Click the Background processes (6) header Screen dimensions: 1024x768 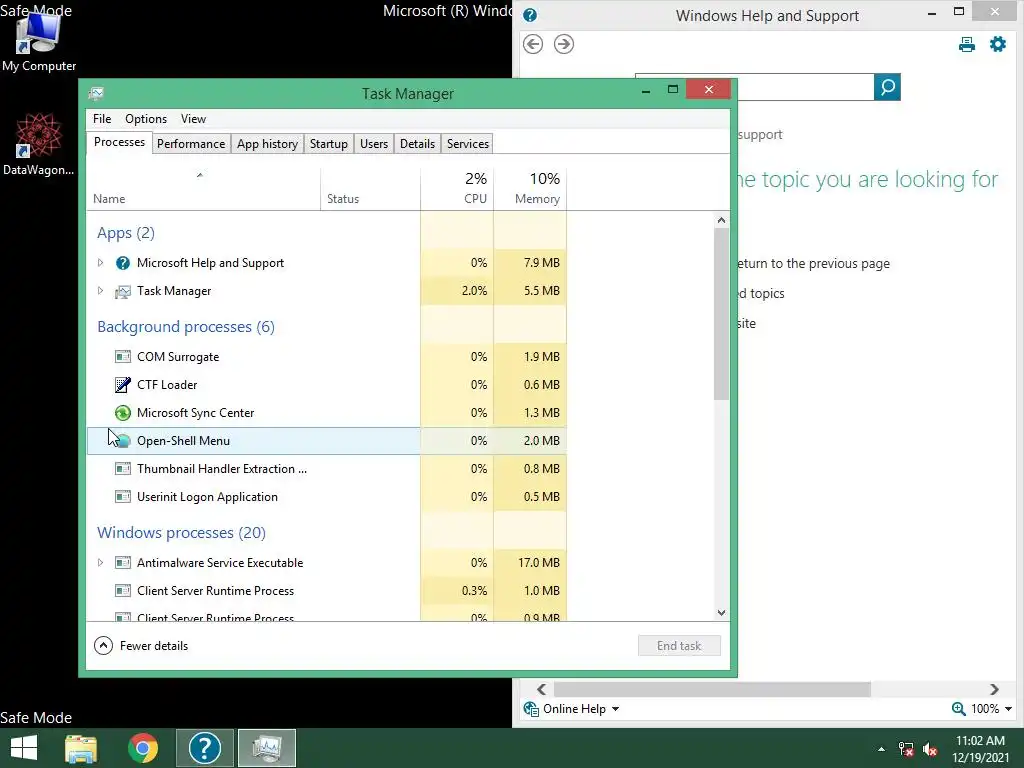point(186,327)
